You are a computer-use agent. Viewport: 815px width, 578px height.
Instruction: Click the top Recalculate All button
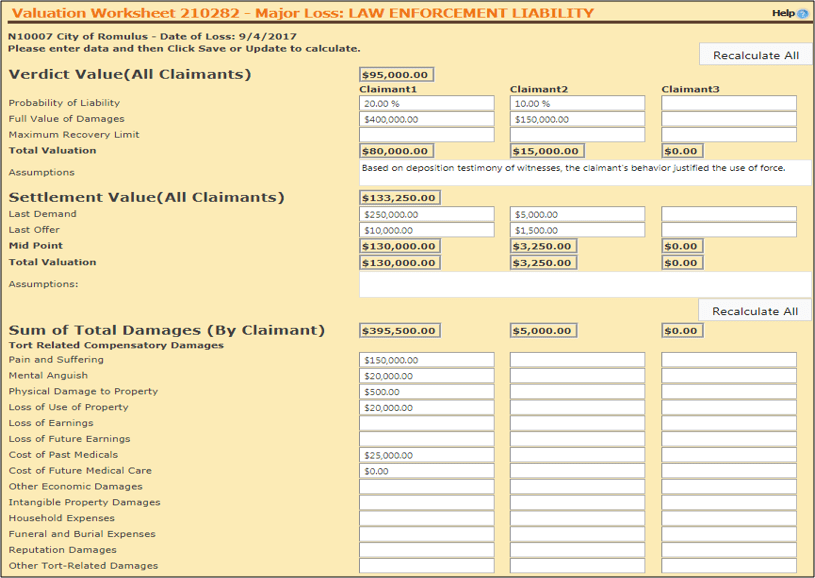click(x=755, y=54)
